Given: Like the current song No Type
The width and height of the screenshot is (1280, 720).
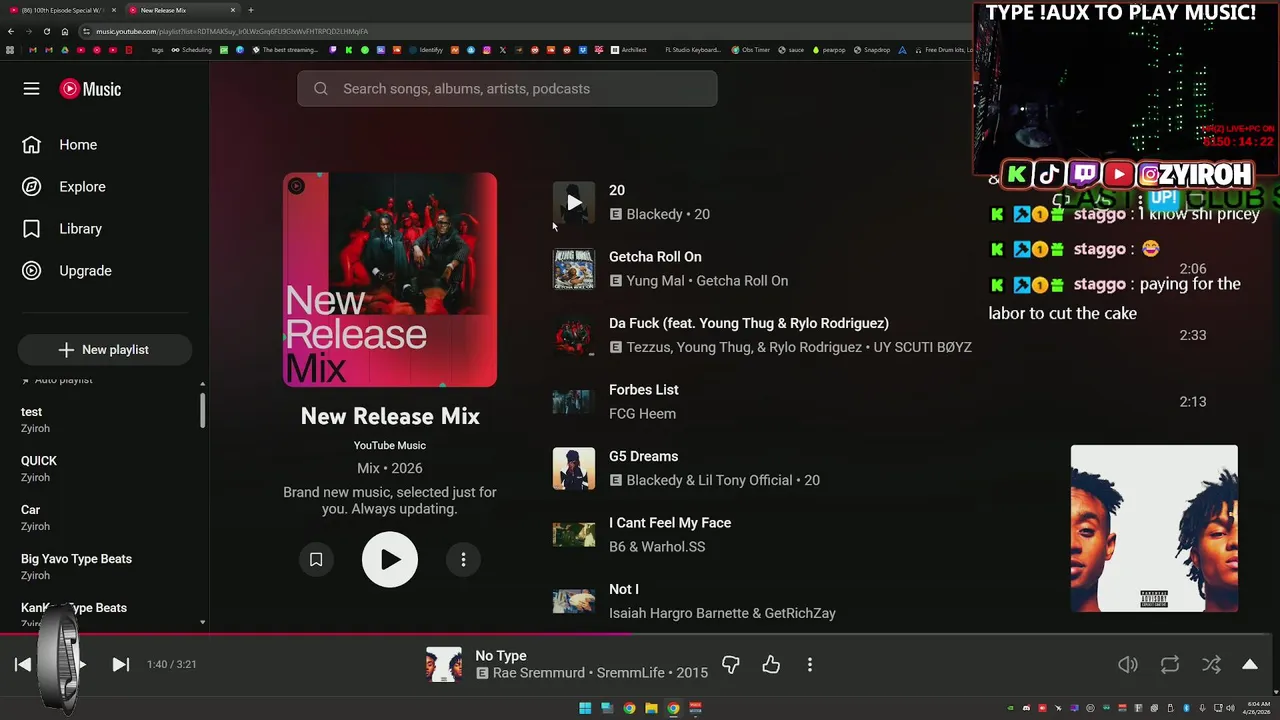Looking at the screenshot, I should (771, 664).
